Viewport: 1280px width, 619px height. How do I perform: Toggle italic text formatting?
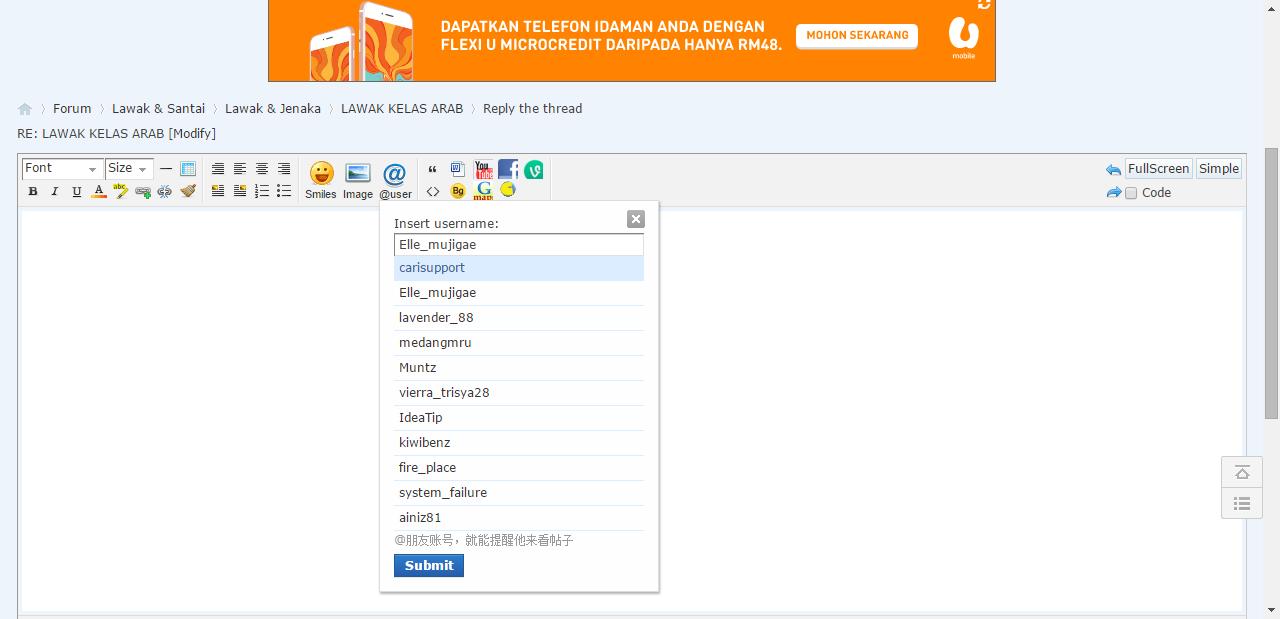click(55, 191)
